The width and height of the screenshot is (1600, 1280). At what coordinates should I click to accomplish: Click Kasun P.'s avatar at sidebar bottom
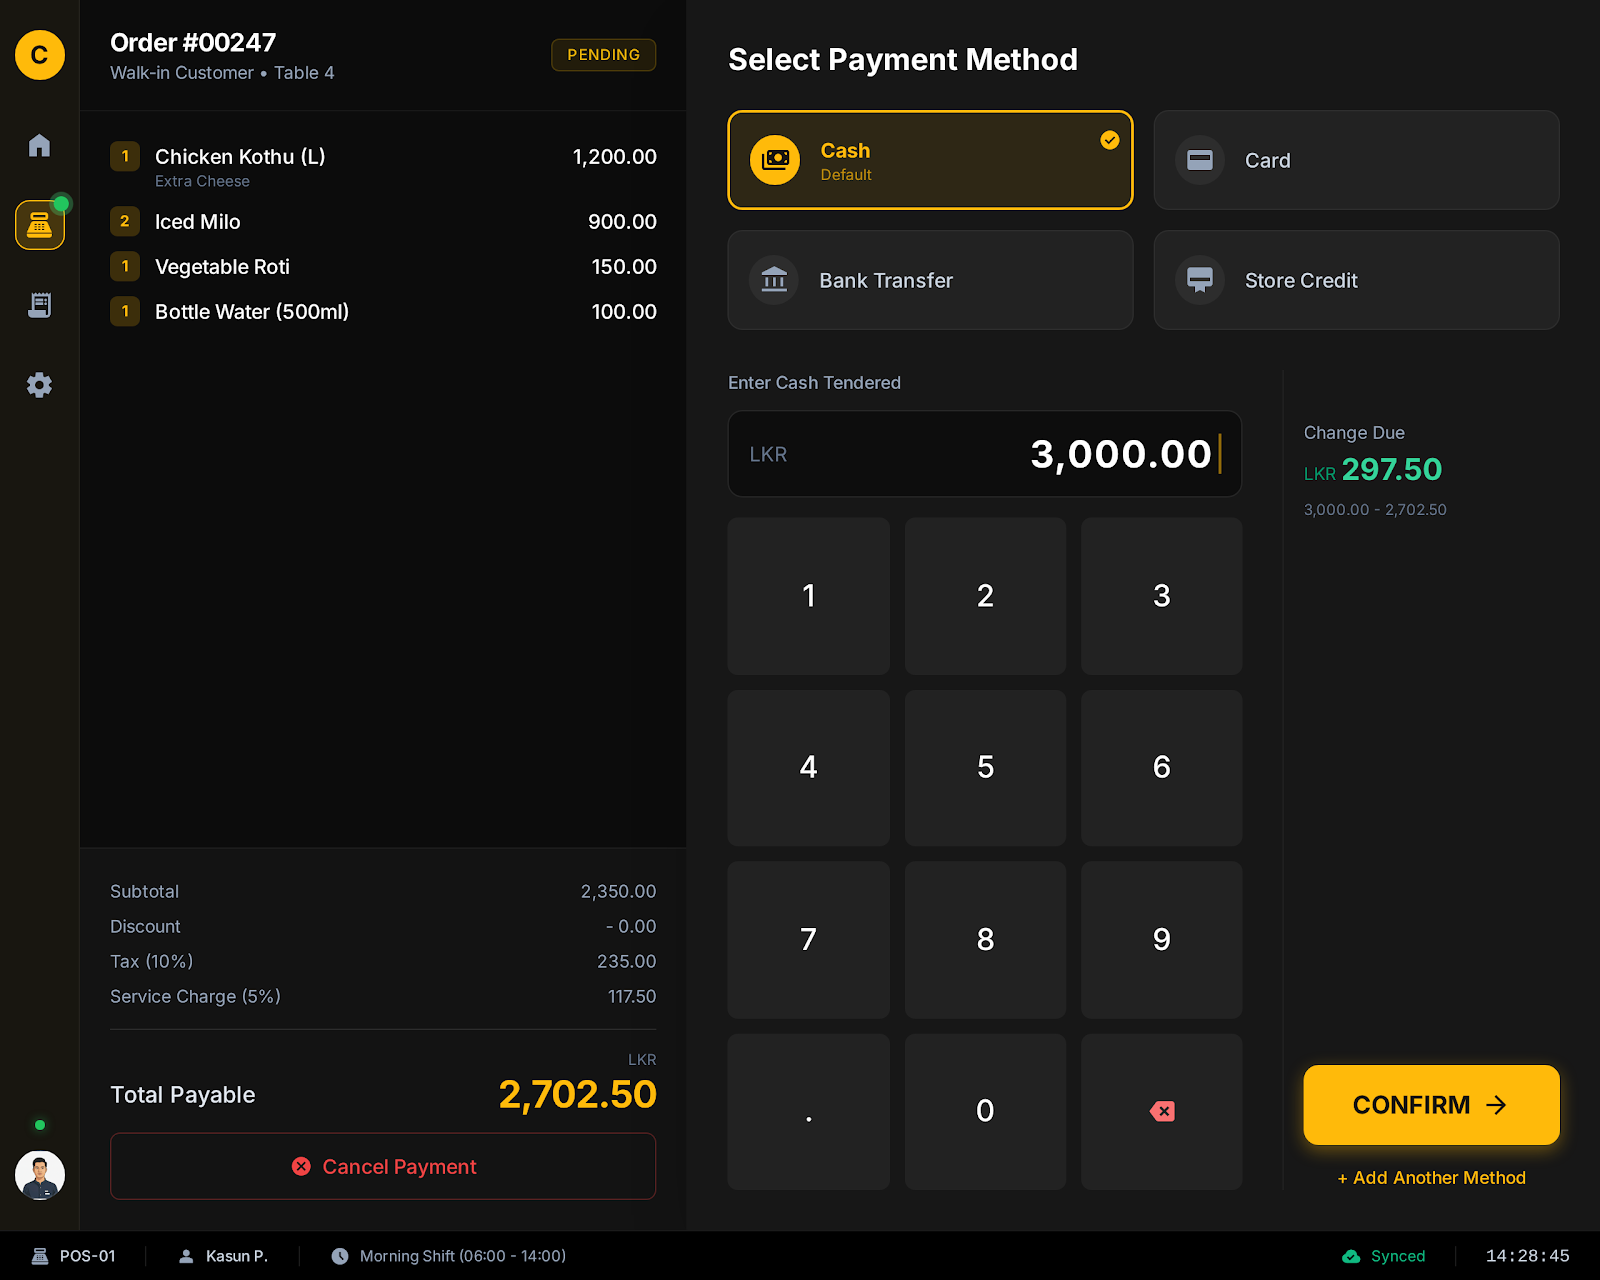[39, 1176]
